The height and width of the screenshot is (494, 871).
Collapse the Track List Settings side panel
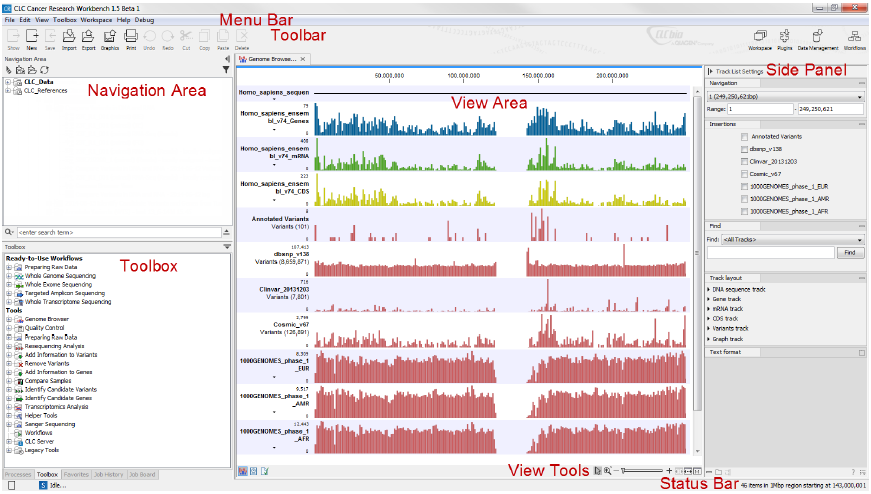[710, 72]
